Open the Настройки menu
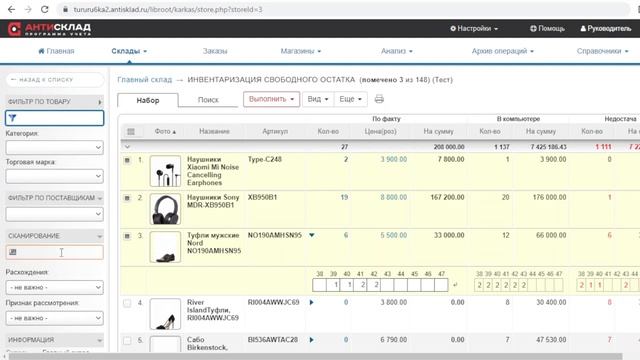640x360 pixels. click(x=474, y=29)
